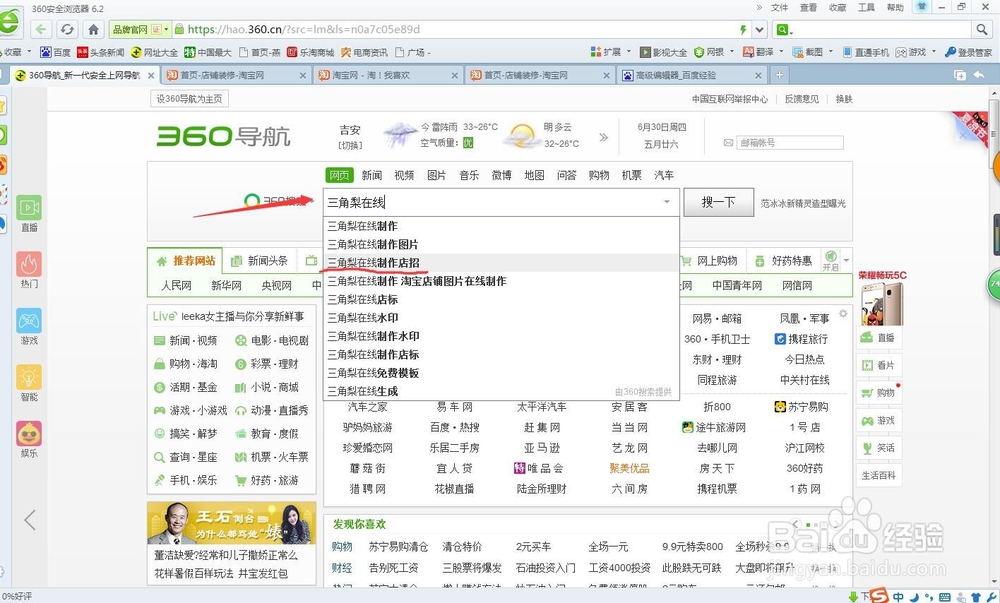Screen dimensions: 1000x603
Task: Open the 查看 menu in title bar
Action: 809,8
